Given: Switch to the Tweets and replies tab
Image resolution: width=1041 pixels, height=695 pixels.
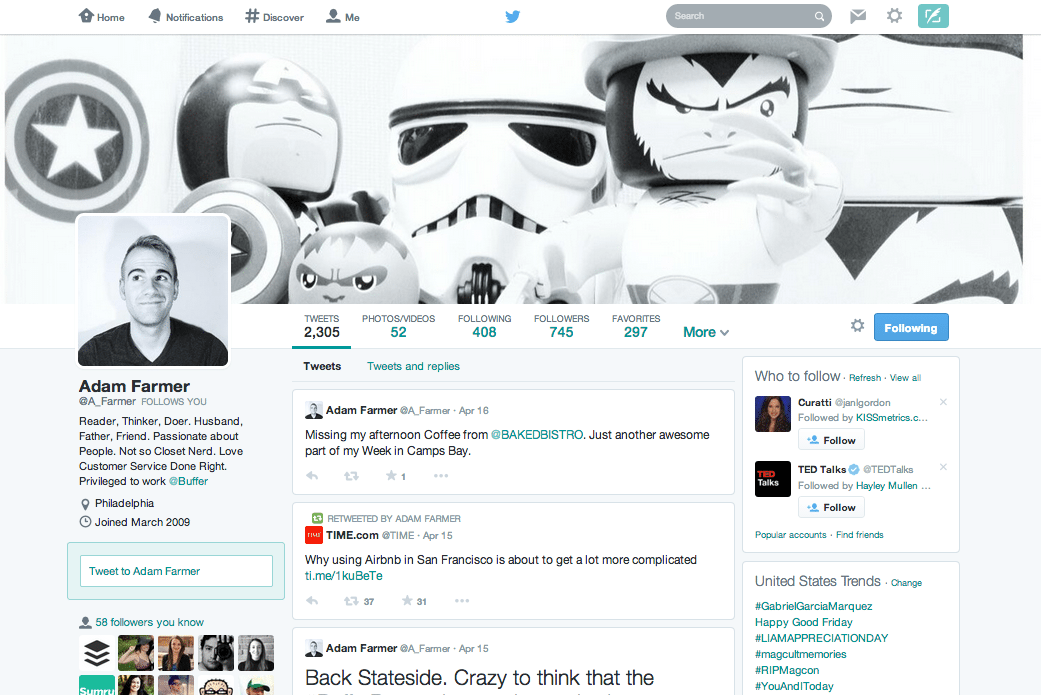Looking at the screenshot, I should point(413,366).
